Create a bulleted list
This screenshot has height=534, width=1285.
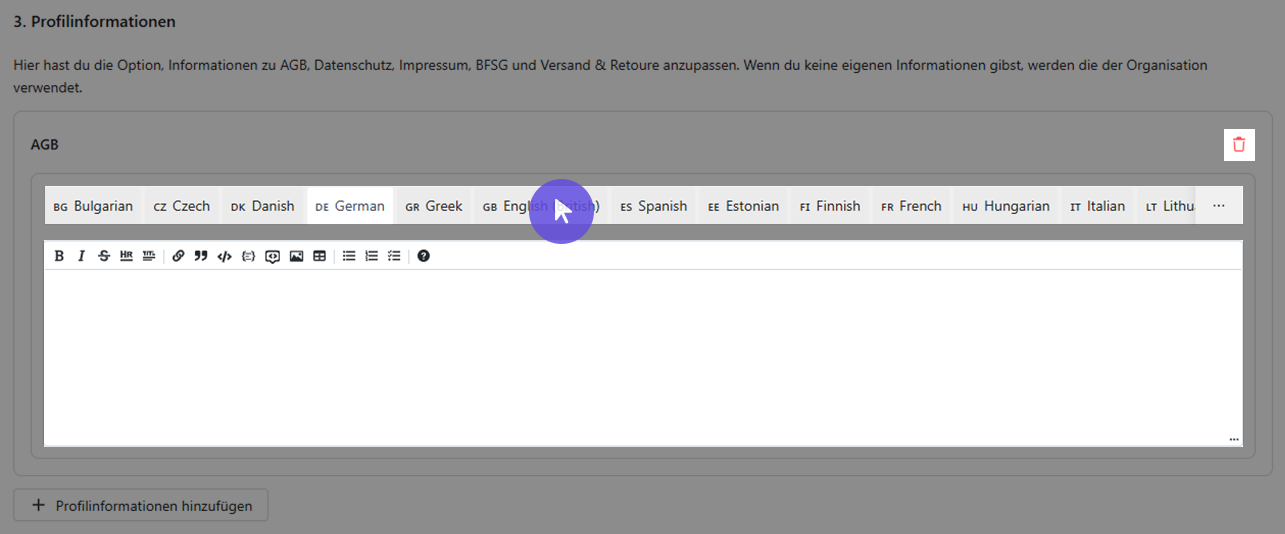pos(349,256)
